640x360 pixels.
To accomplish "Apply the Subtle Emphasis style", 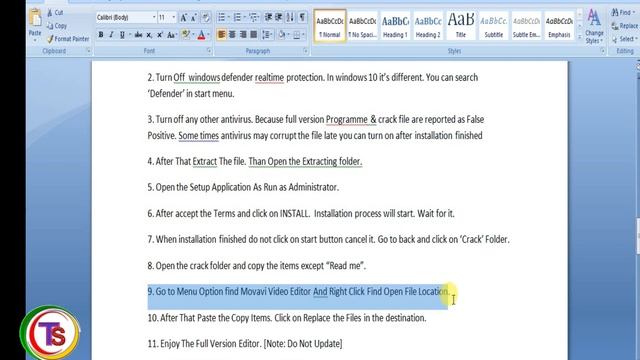I will [526, 26].
